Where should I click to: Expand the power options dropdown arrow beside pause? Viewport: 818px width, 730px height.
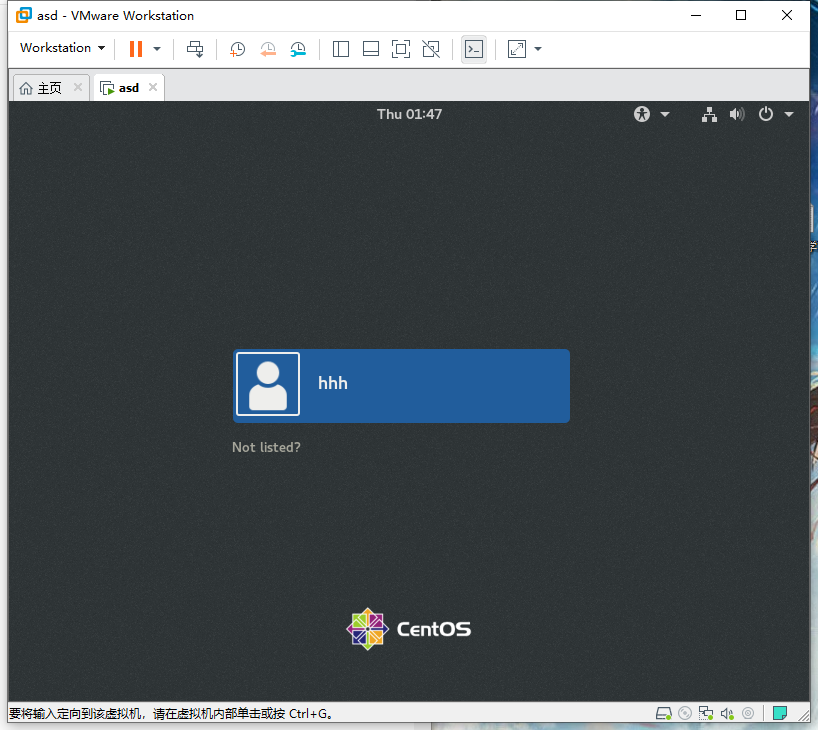[x=157, y=49]
